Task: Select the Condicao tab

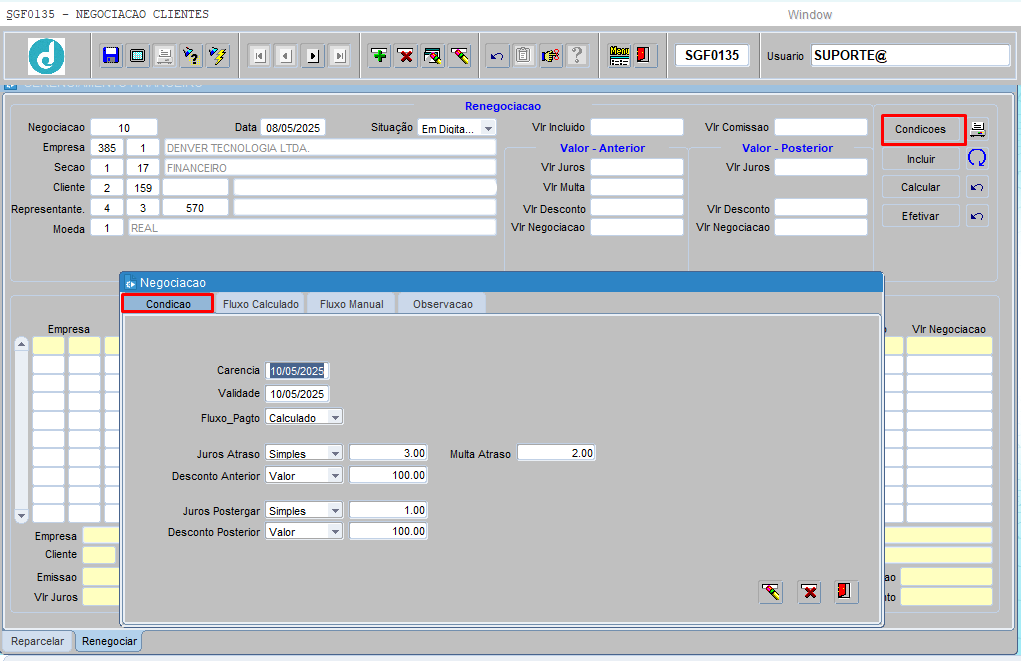Action: pyautogui.click(x=168, y=303)
